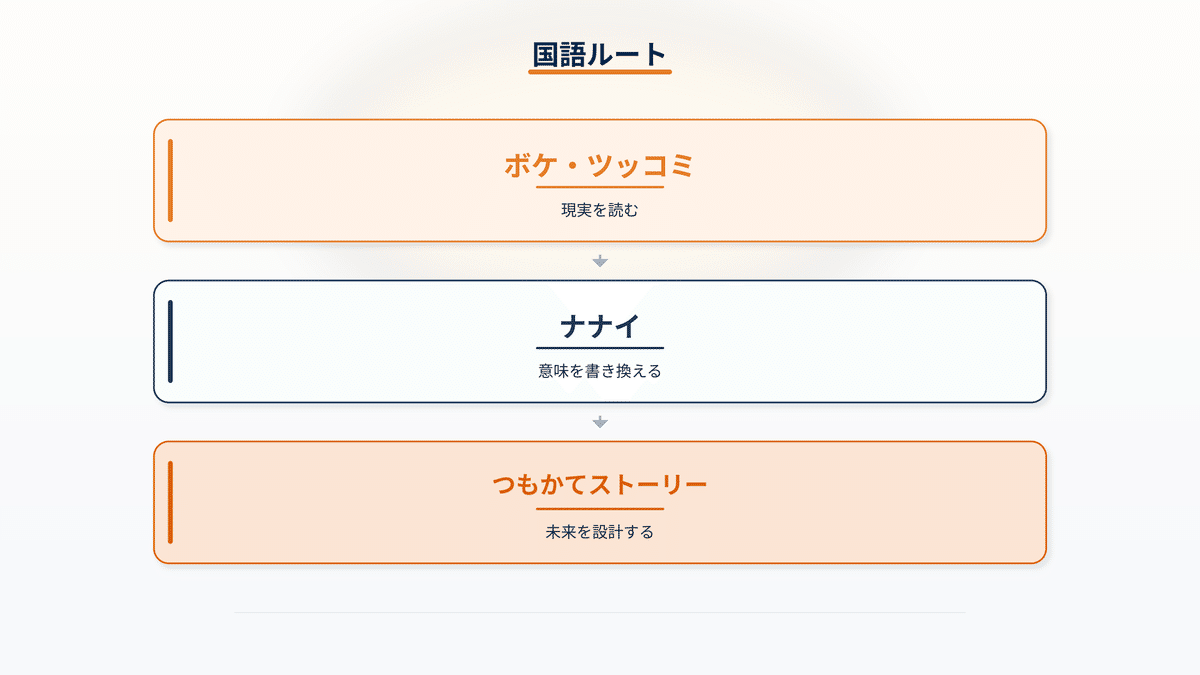Select the ナナイ heading text
Screen dimensions: 1200x675
(600, 327)
